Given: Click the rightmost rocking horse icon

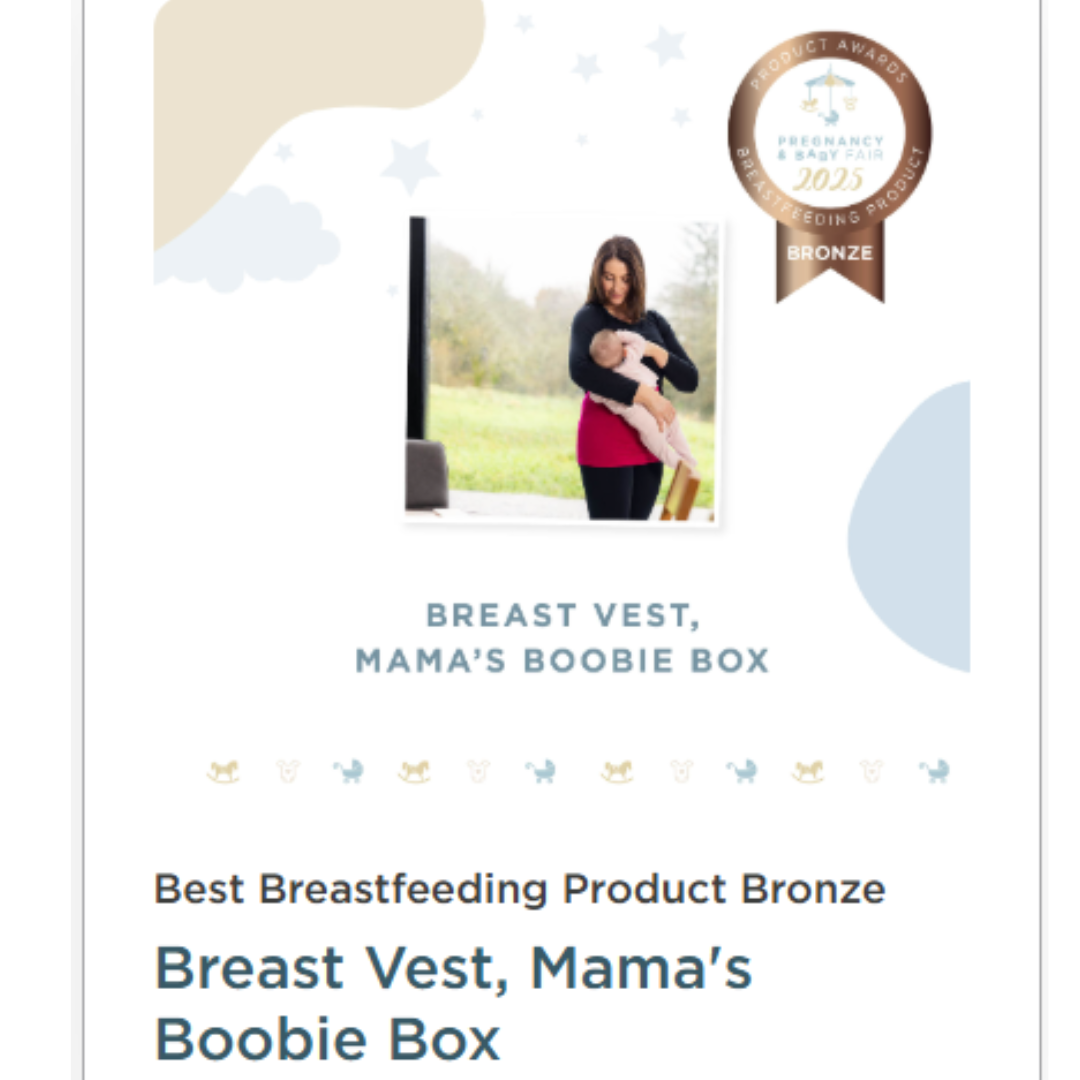Looking at the screenshot, I should (808, 771).
